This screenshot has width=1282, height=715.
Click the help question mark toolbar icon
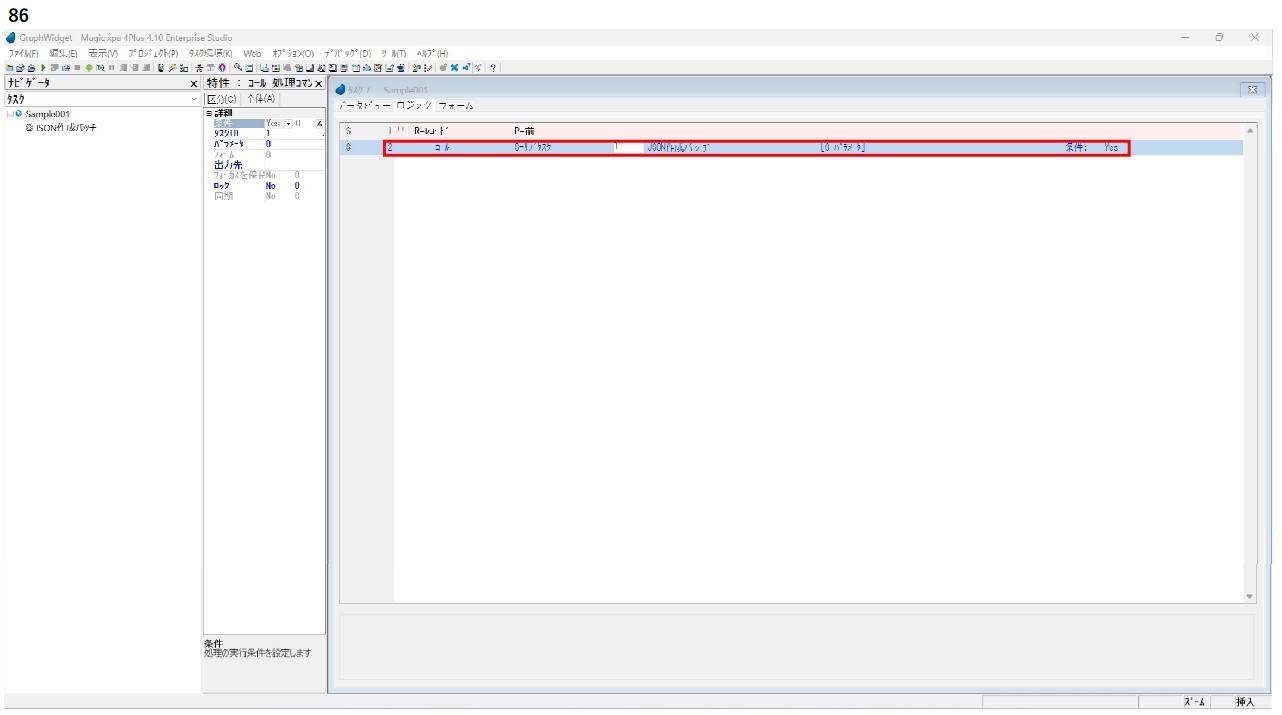(493, 68)
